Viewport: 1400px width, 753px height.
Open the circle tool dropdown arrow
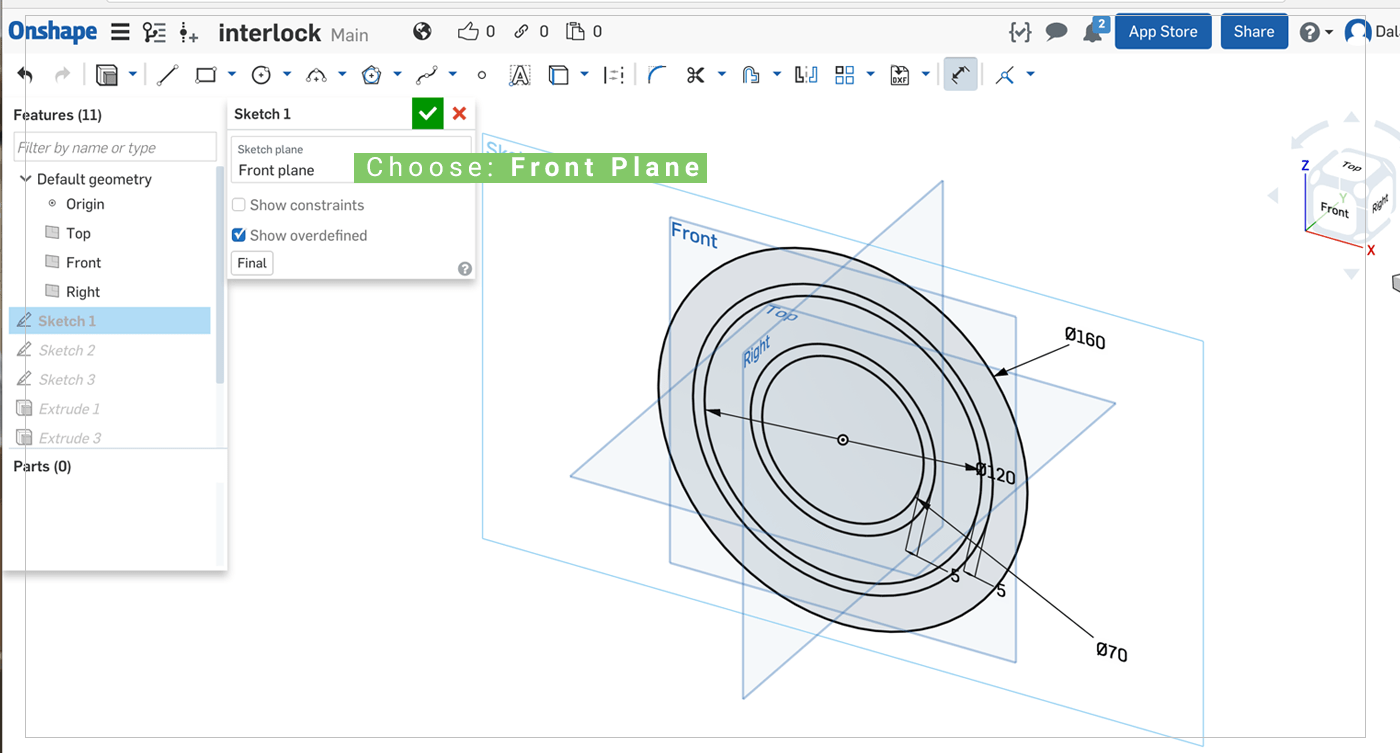(287, 75)
